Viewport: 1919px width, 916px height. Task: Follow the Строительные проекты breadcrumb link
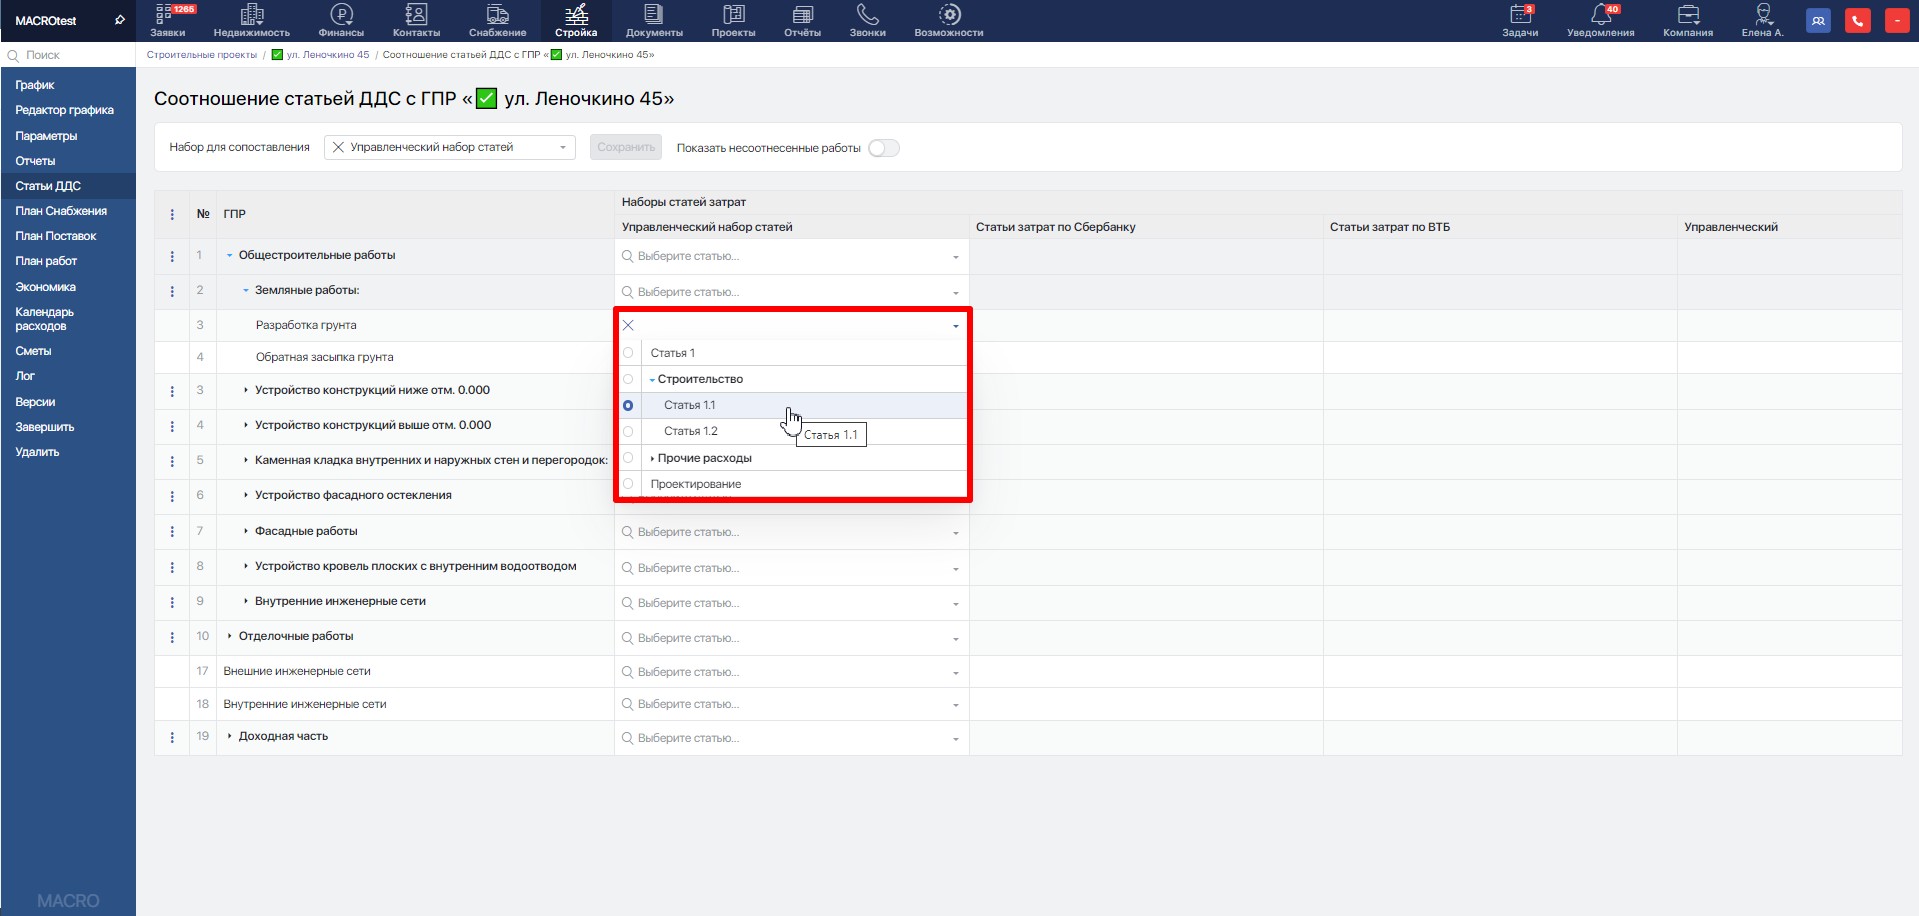coord(202,55)
